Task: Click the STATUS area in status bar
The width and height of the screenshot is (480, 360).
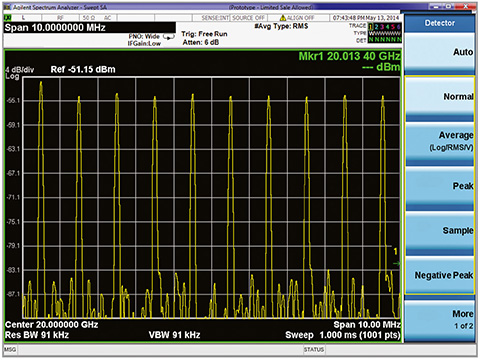Action: click(x=314, y=349)
